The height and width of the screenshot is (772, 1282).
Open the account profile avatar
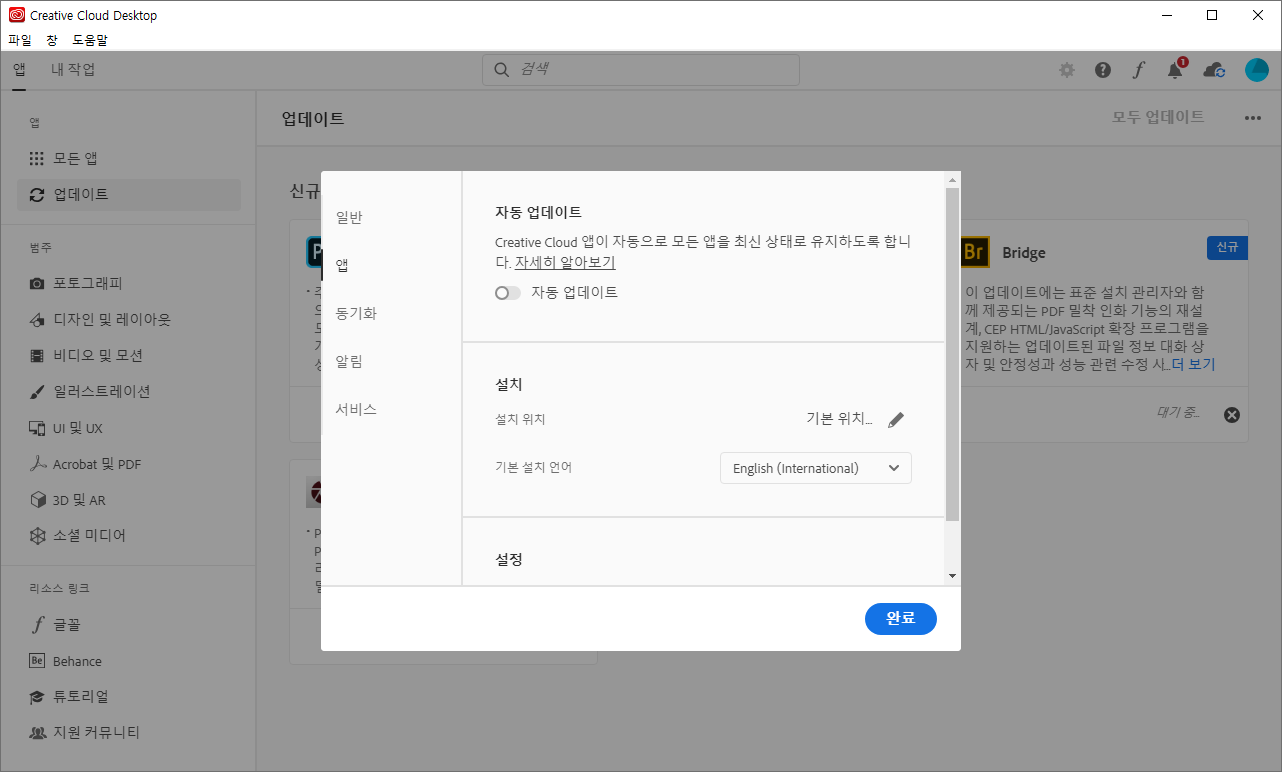[x=1257, y=70]
